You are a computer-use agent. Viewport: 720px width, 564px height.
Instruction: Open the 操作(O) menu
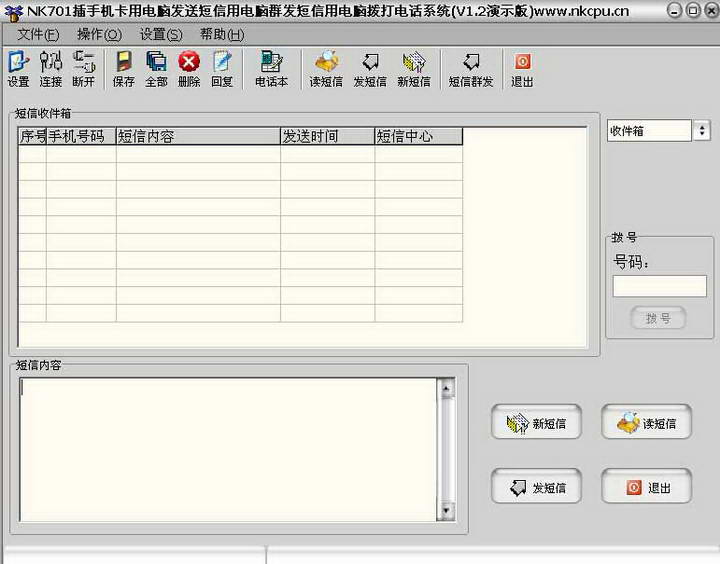[x=99, y=34]
